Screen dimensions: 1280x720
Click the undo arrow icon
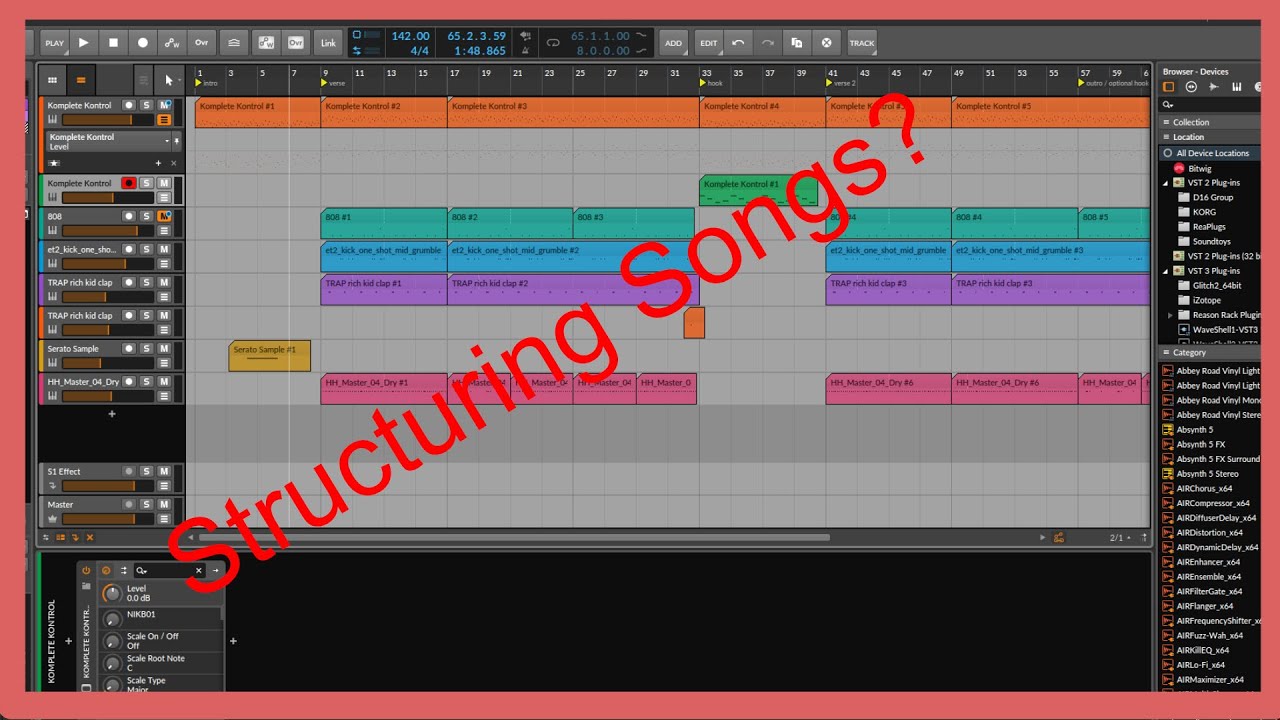(x=738, y=43)
